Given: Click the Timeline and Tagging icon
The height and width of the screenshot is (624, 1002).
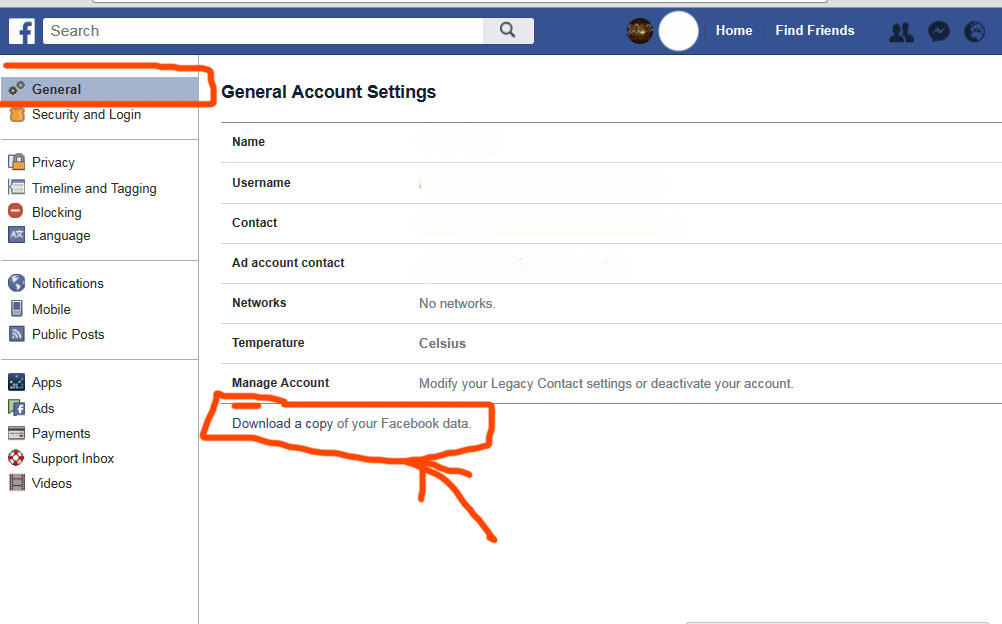Looking at the screenshot, I should point(17,187).
